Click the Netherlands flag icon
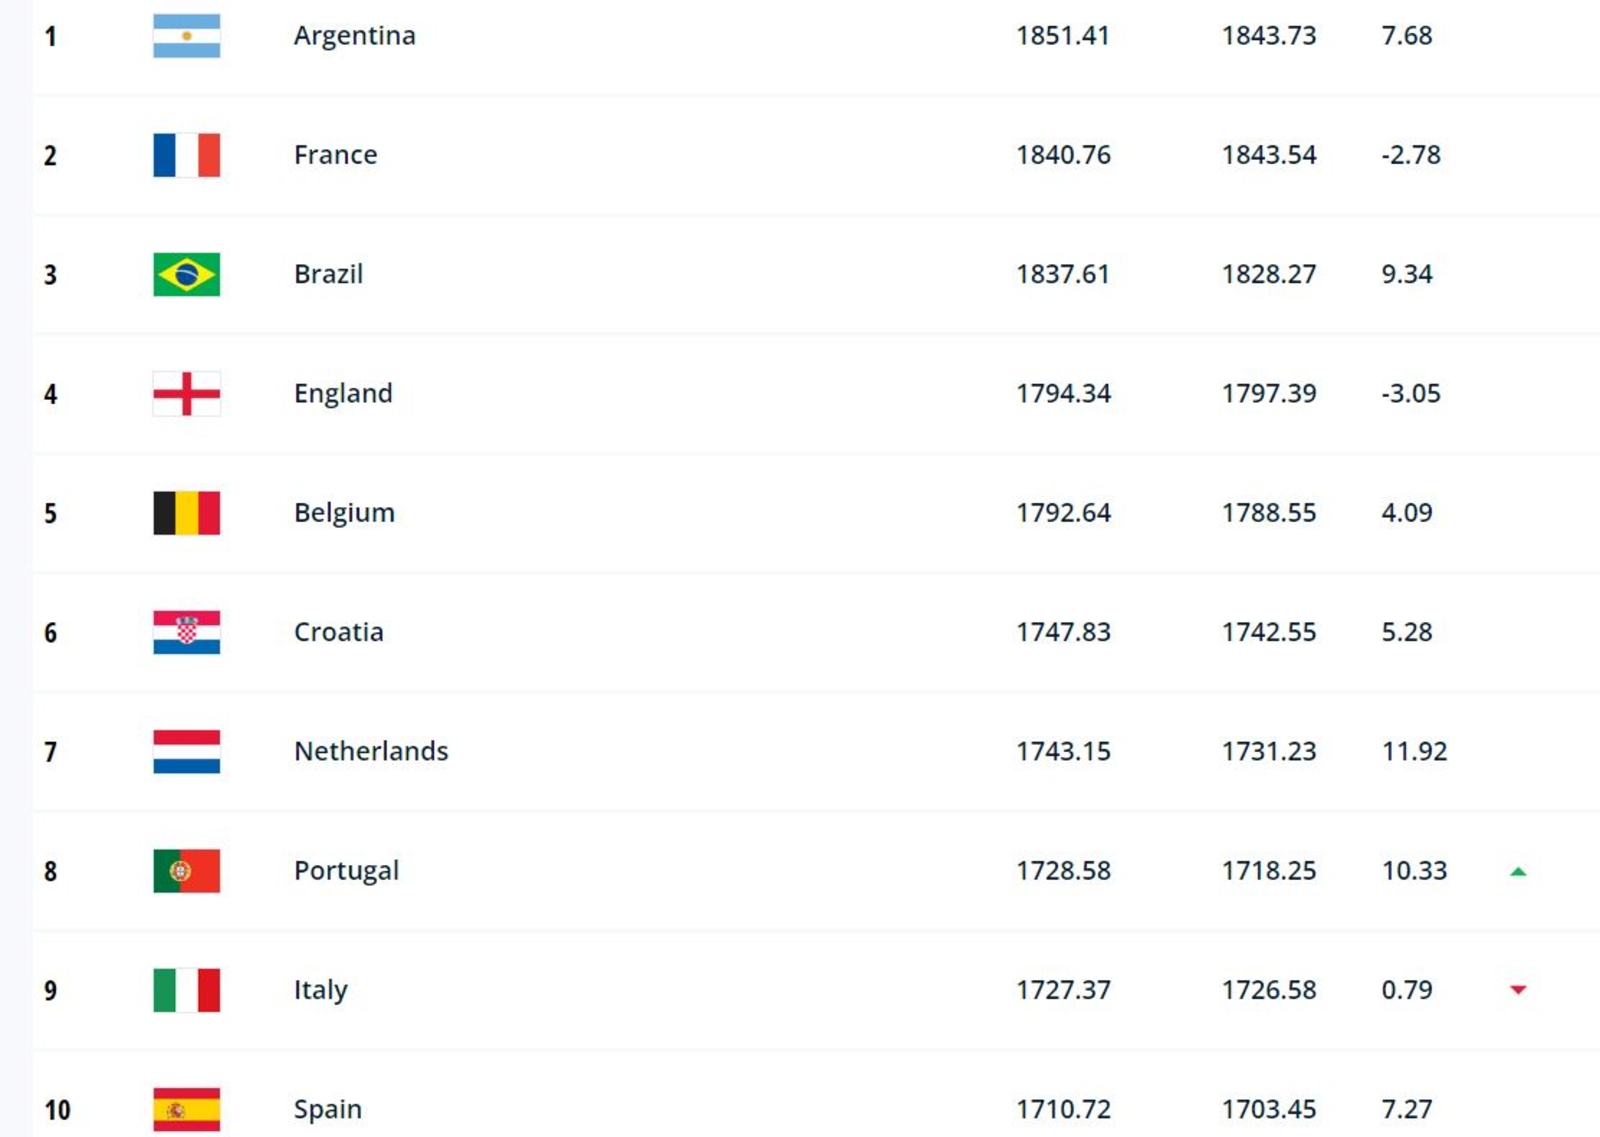The width and height of the screenshot is (1600, 1137). click(186, 752)
